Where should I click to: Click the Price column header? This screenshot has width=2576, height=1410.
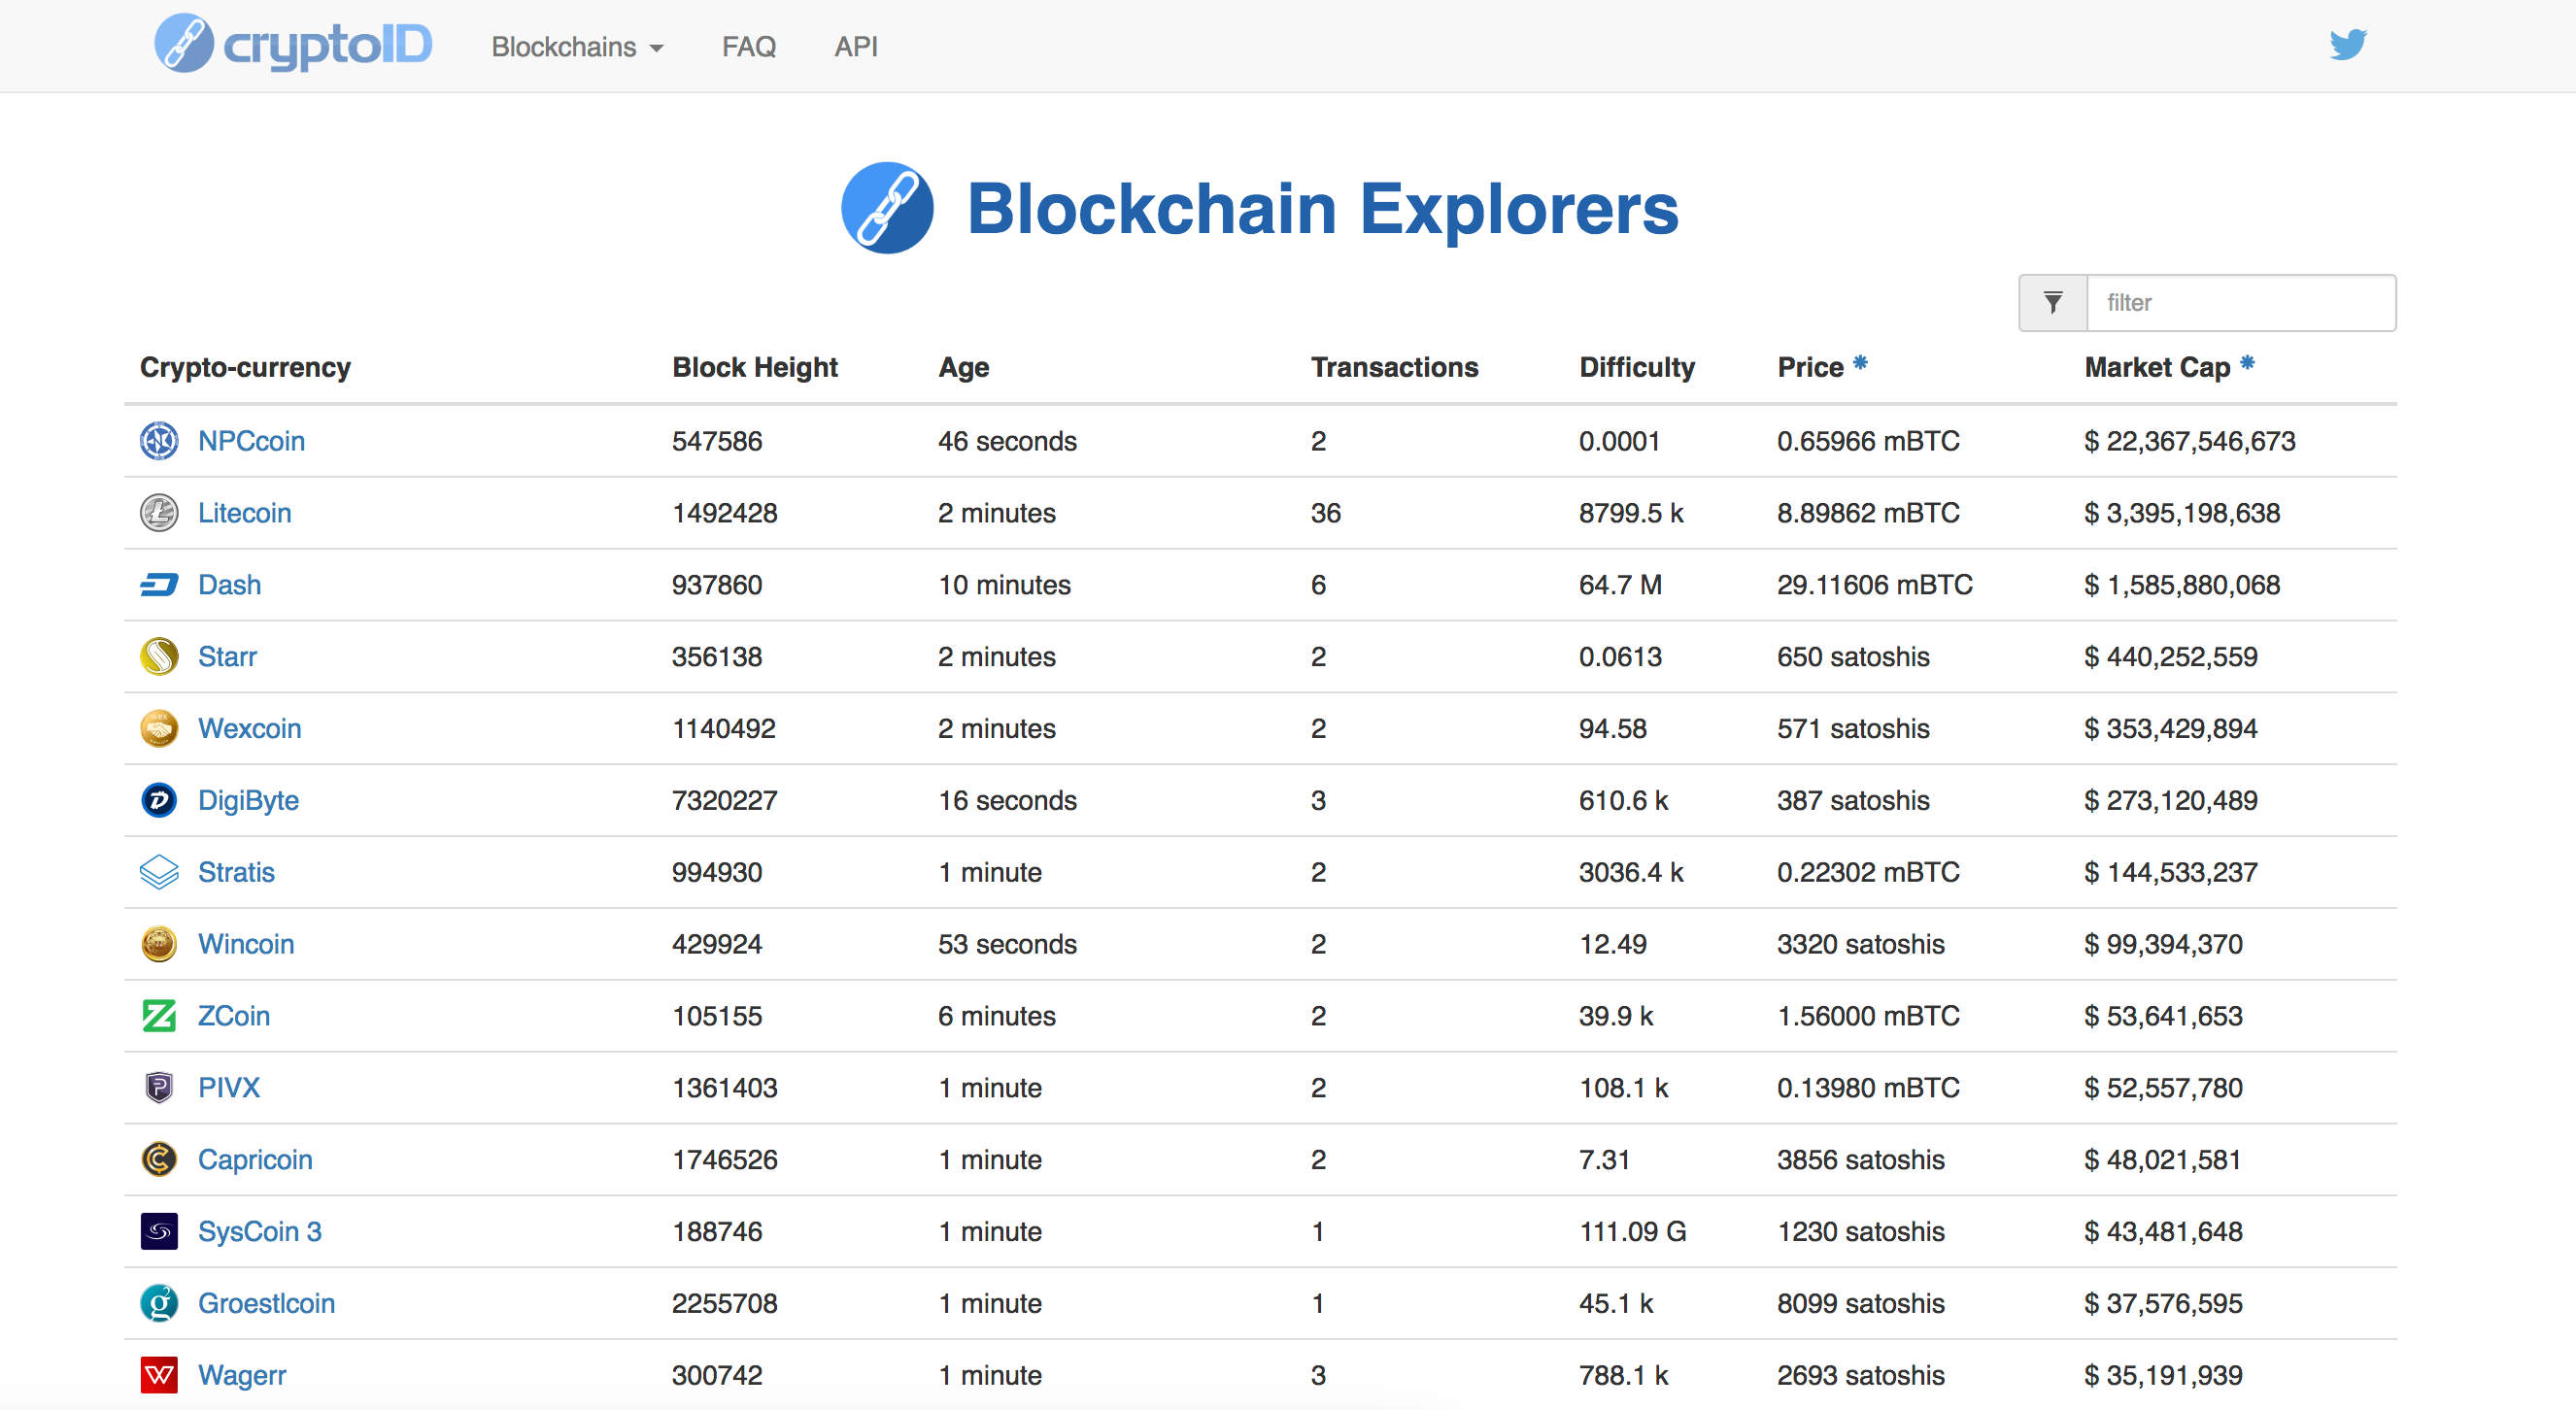[1810, 368]
